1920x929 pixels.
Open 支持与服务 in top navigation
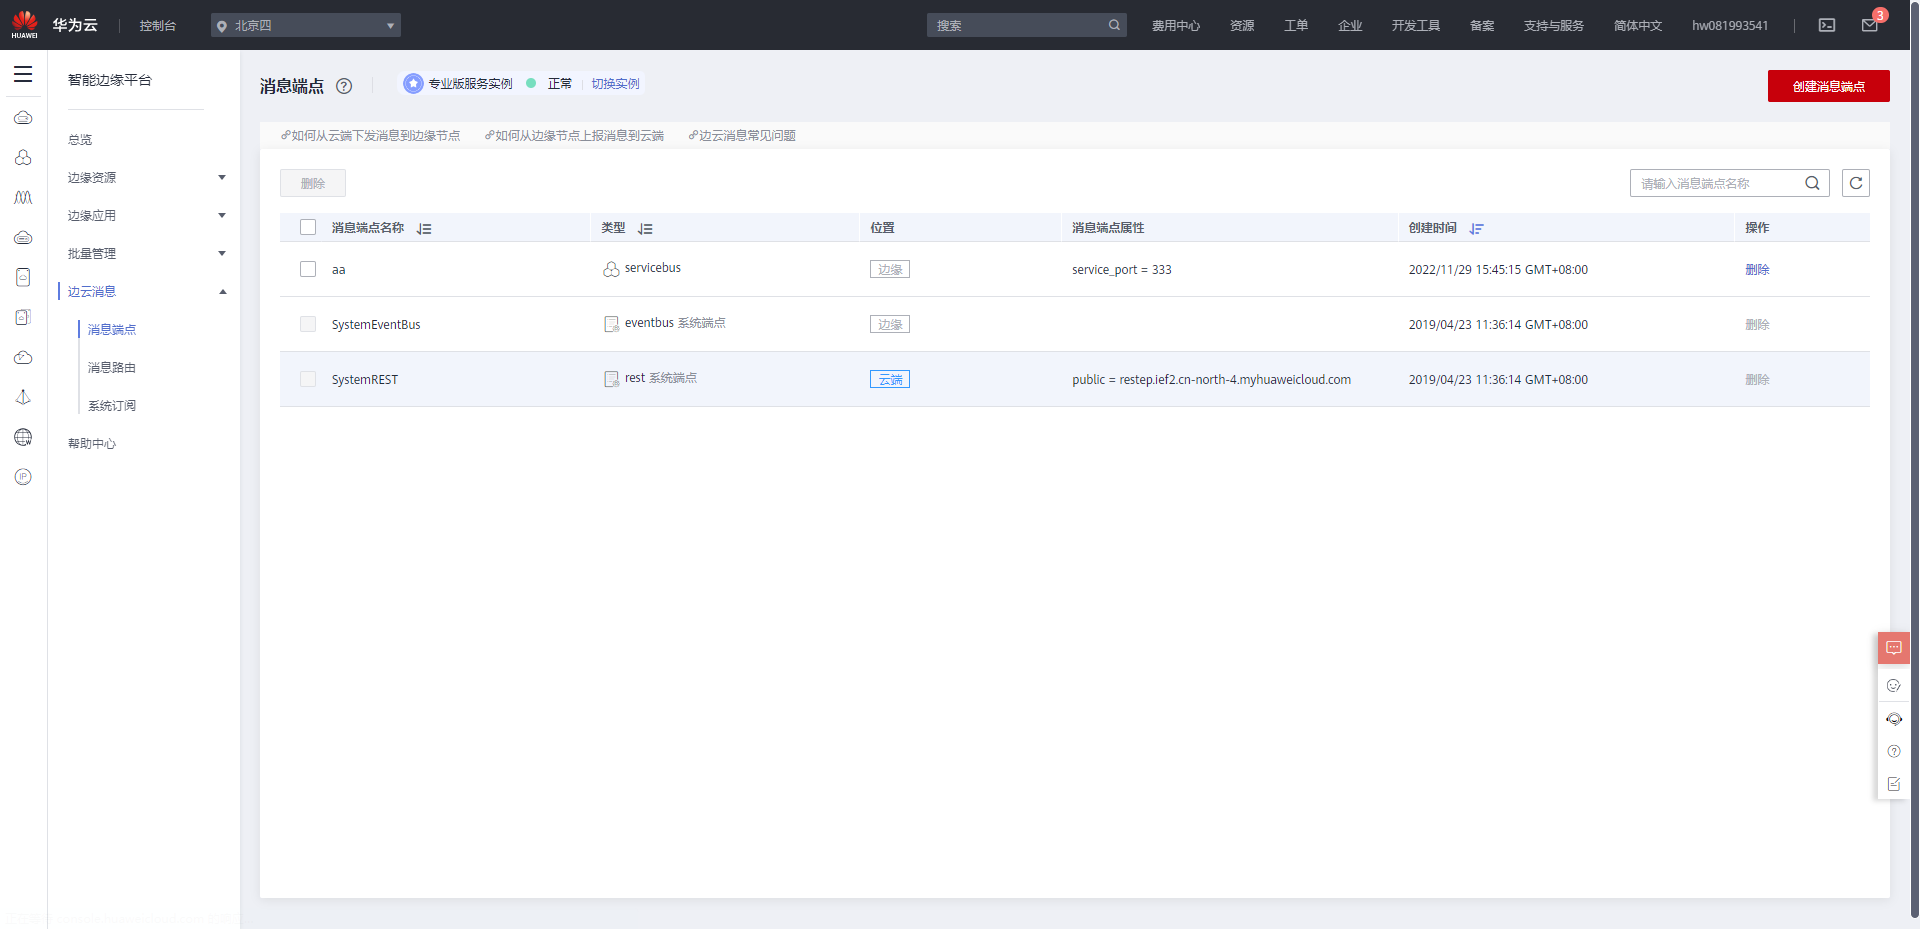(1554, 26)
